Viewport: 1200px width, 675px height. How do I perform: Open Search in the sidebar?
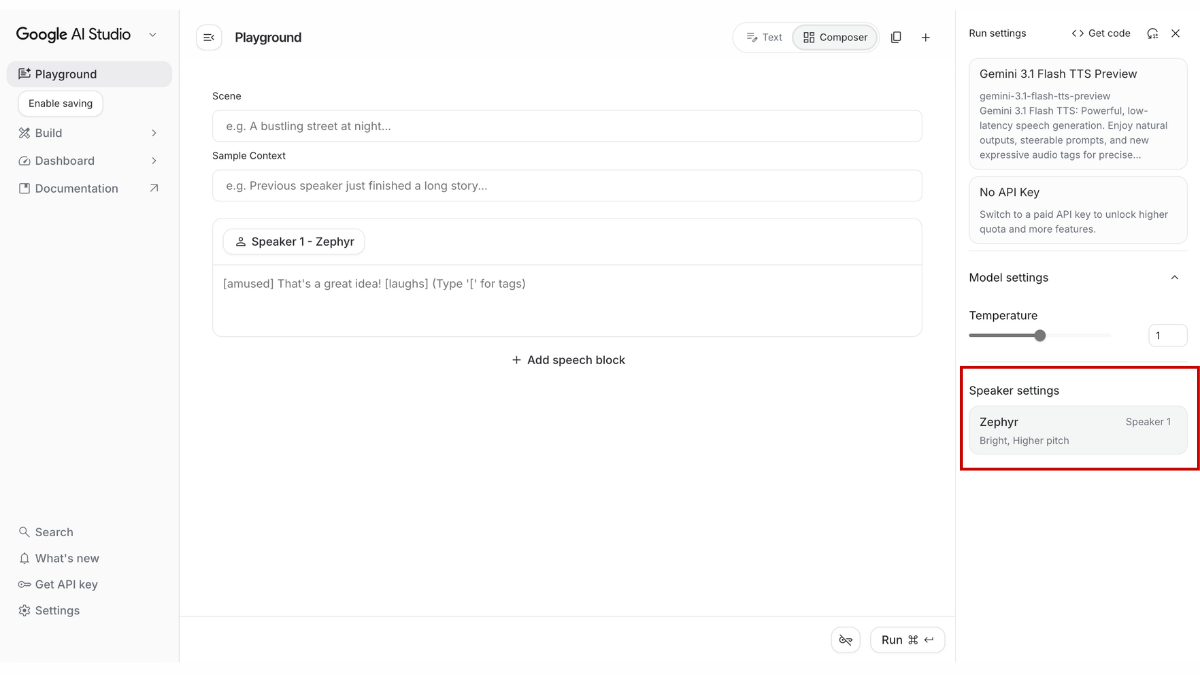pos(54,532)
